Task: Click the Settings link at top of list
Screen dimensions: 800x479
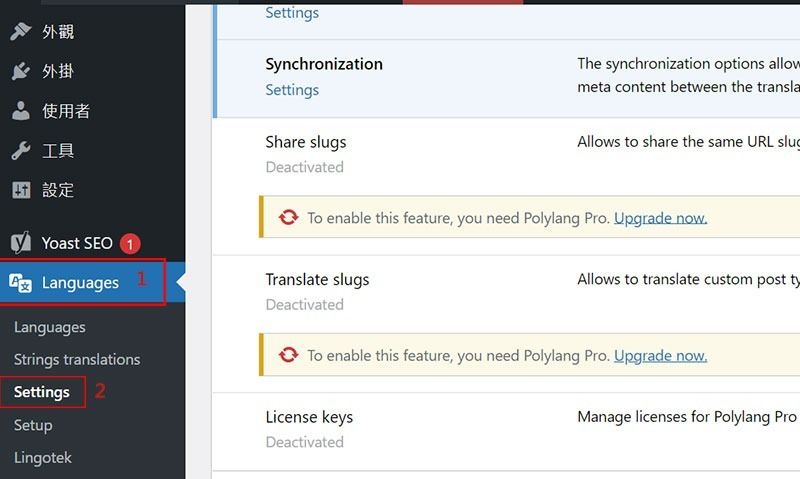Action: tap(292, 12)
